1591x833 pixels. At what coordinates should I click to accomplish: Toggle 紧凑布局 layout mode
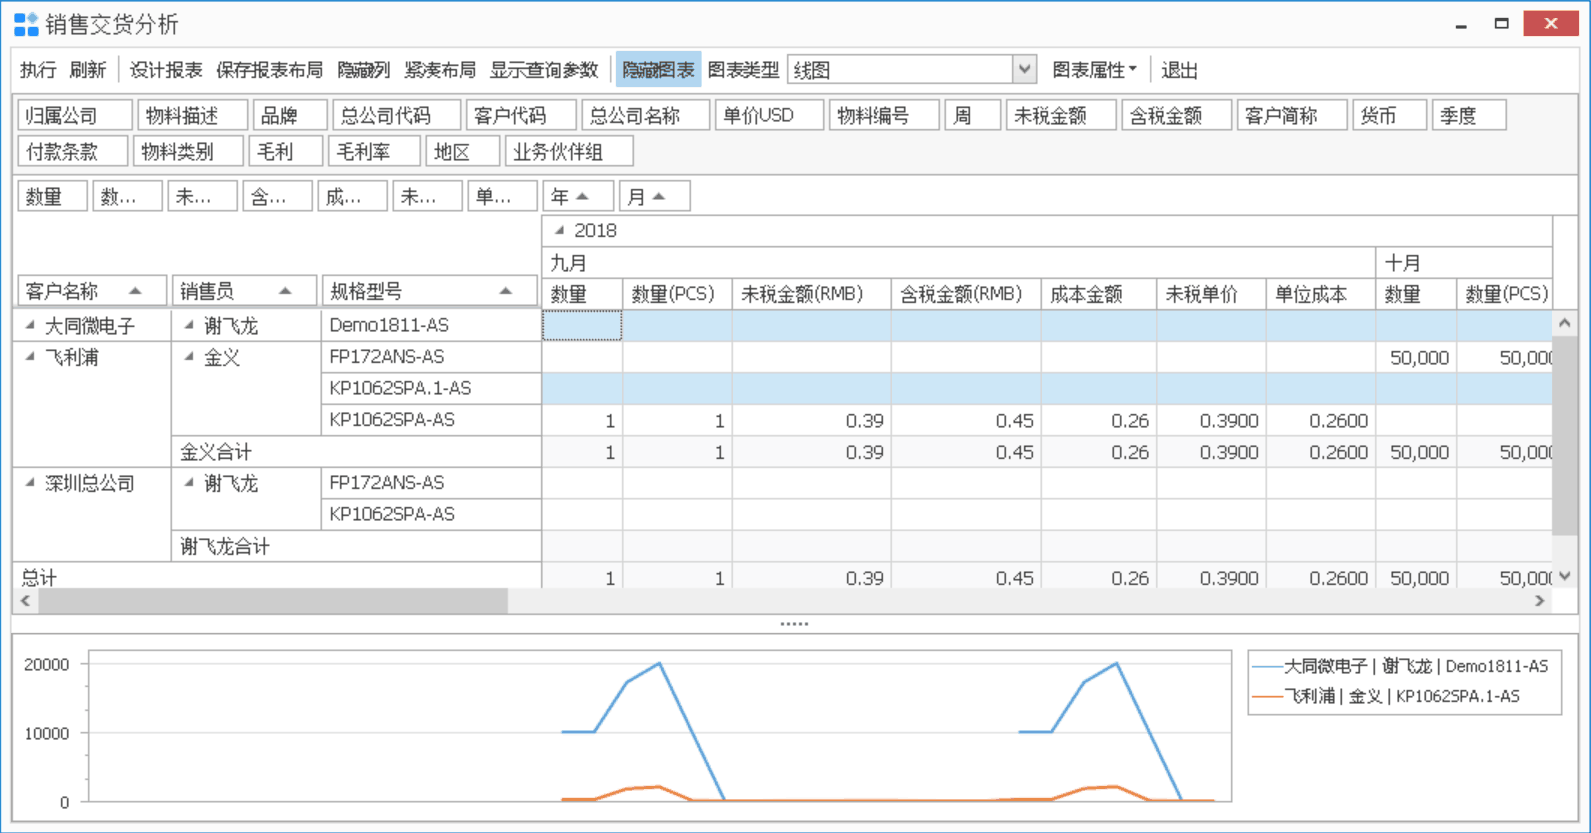[x=440, y=70]
